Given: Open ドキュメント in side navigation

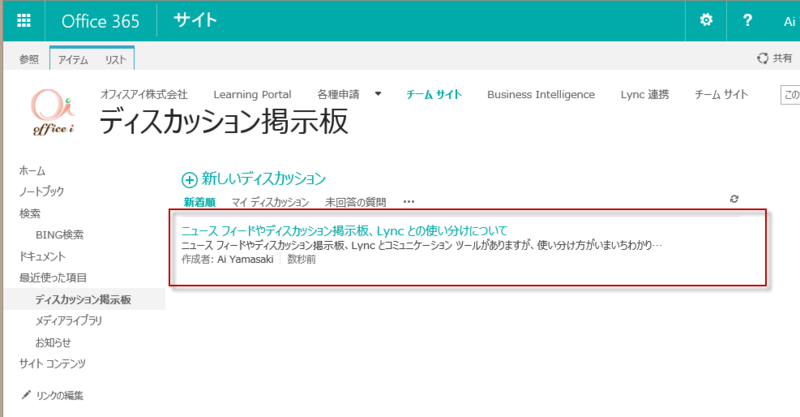Looking at the screenshot, I should coord(42,256).
